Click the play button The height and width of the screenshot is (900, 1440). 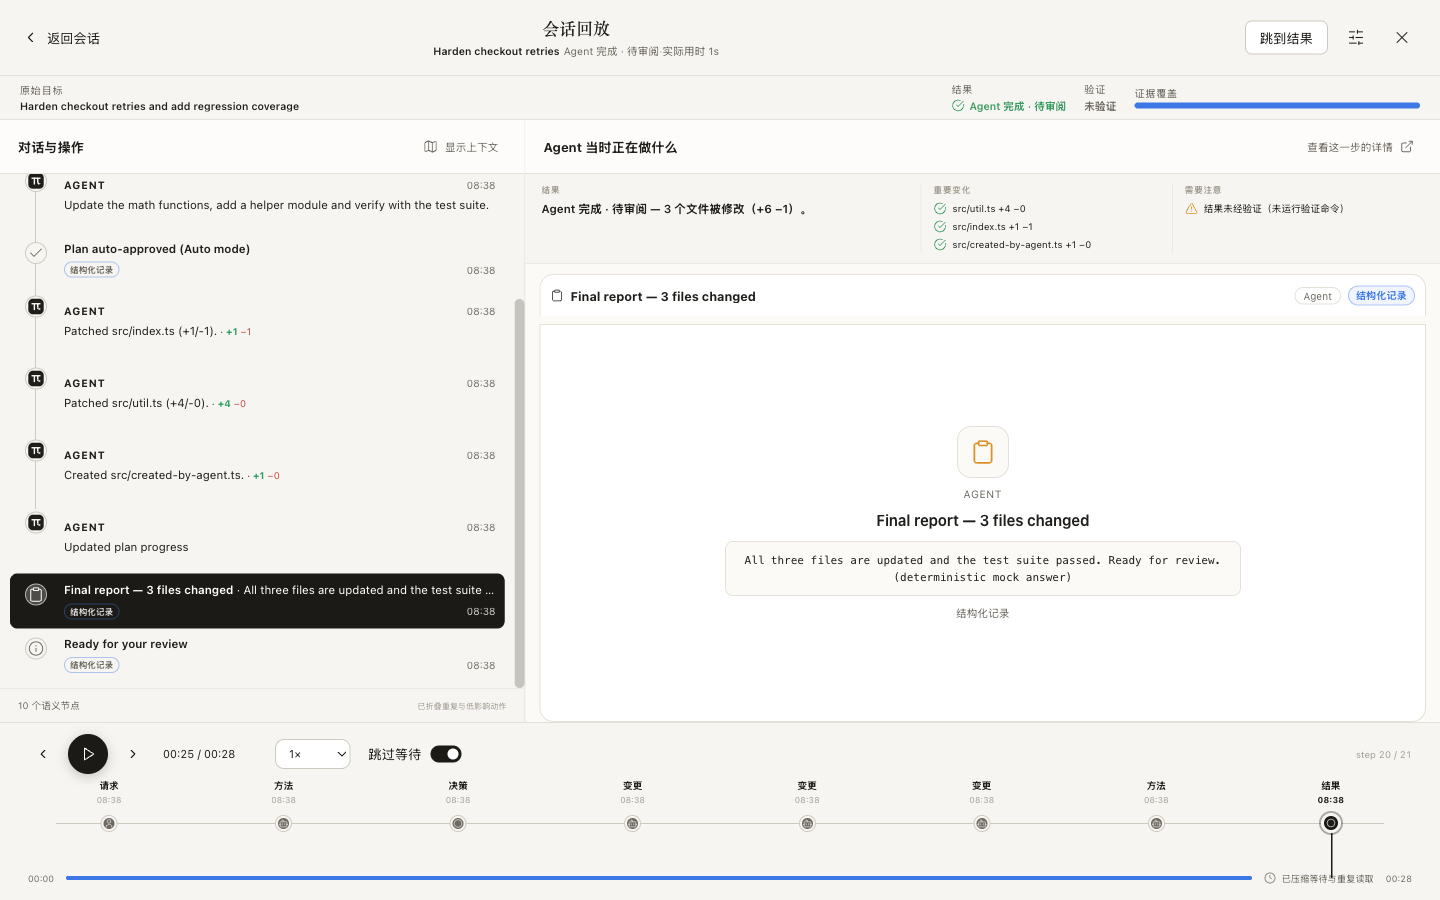point(88,754)
